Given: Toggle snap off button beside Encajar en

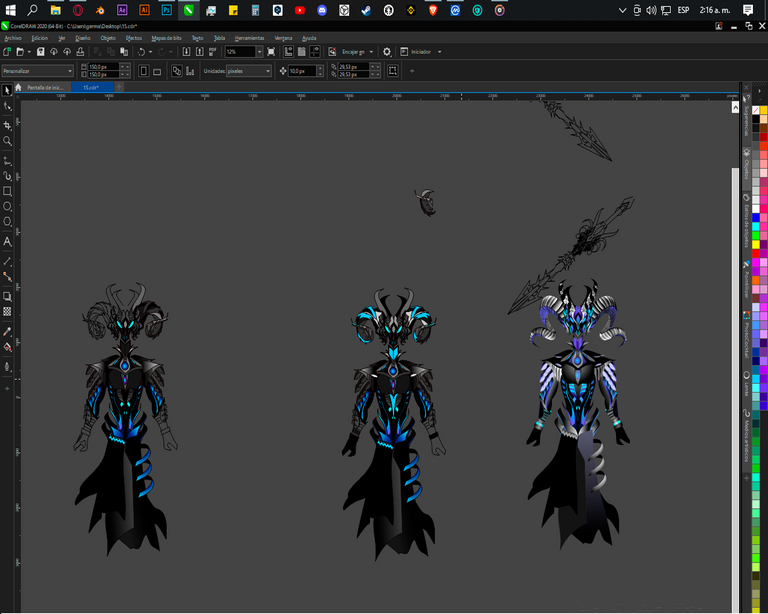Looking at the screenshot, I should pos(332,51).
